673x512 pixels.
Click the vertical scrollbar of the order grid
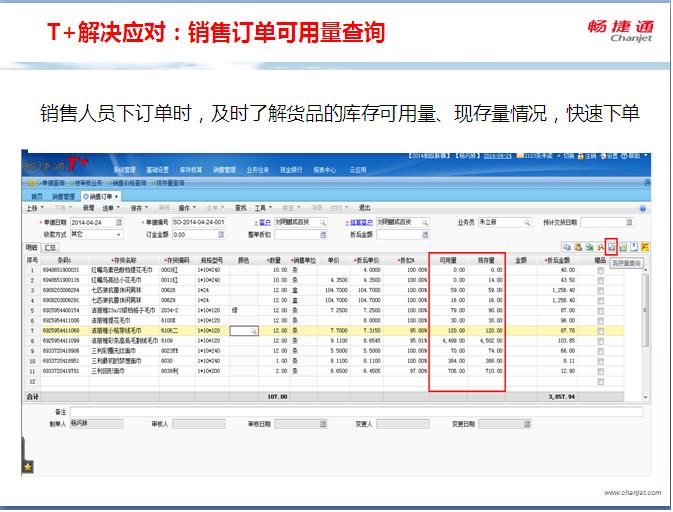[x=645, y=310]
